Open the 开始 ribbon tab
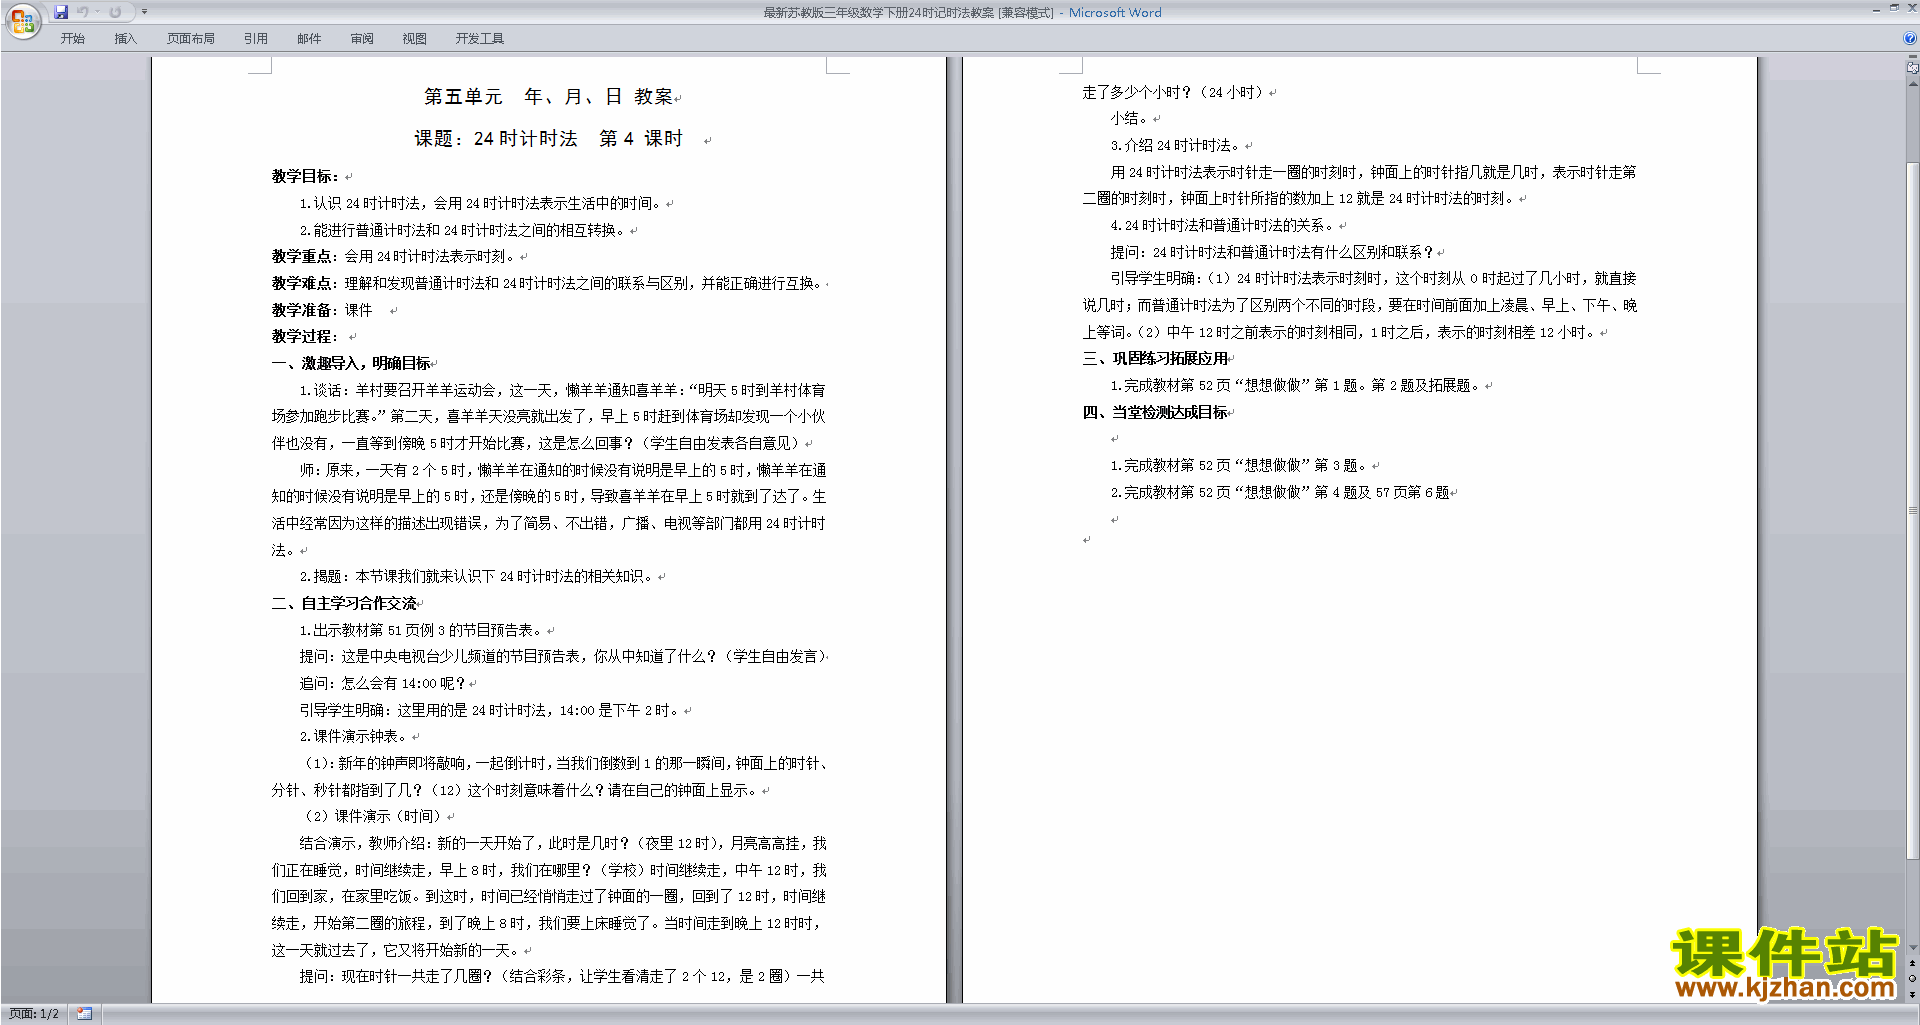This screenshot has width=1920, height=1025. 72,39
